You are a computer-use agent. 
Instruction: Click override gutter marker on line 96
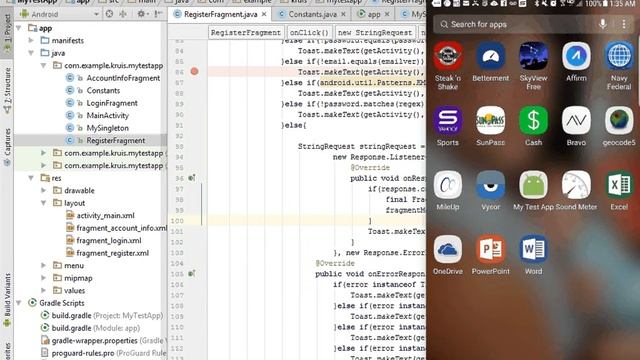[192, 178]
